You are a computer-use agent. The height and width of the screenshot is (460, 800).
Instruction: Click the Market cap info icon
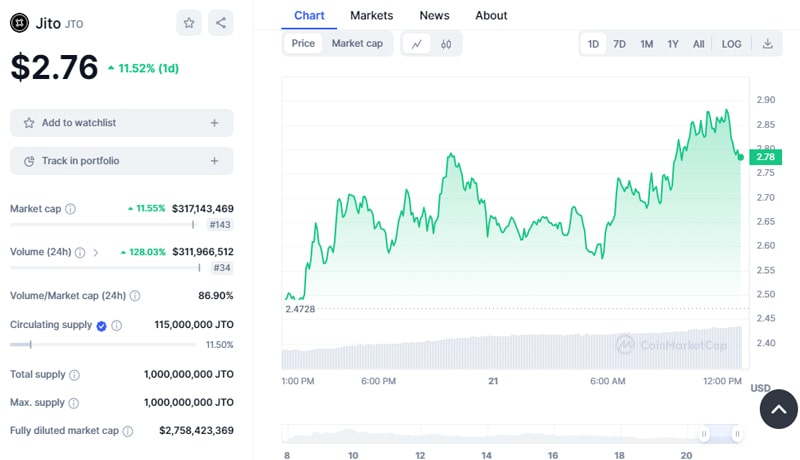click(x=70, y=209)
